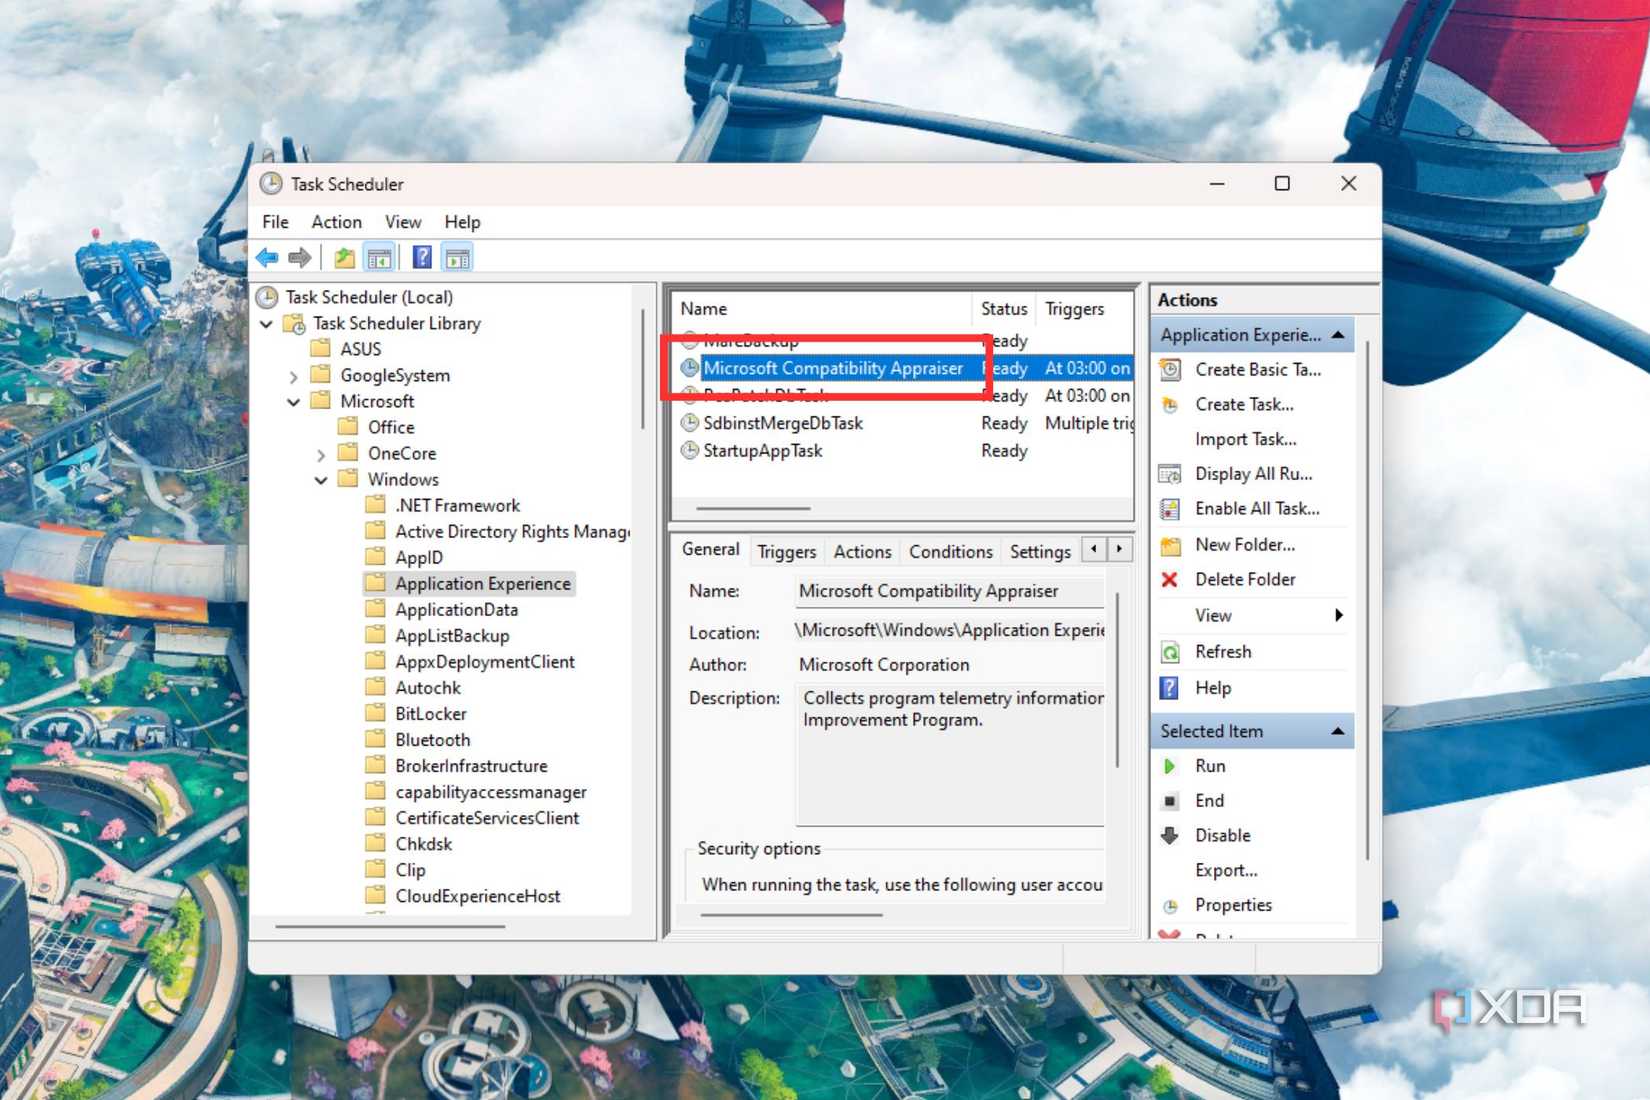Expand the OneCore folder in the tree
Screen dimensions: 1650x1100
coord(321,453)
